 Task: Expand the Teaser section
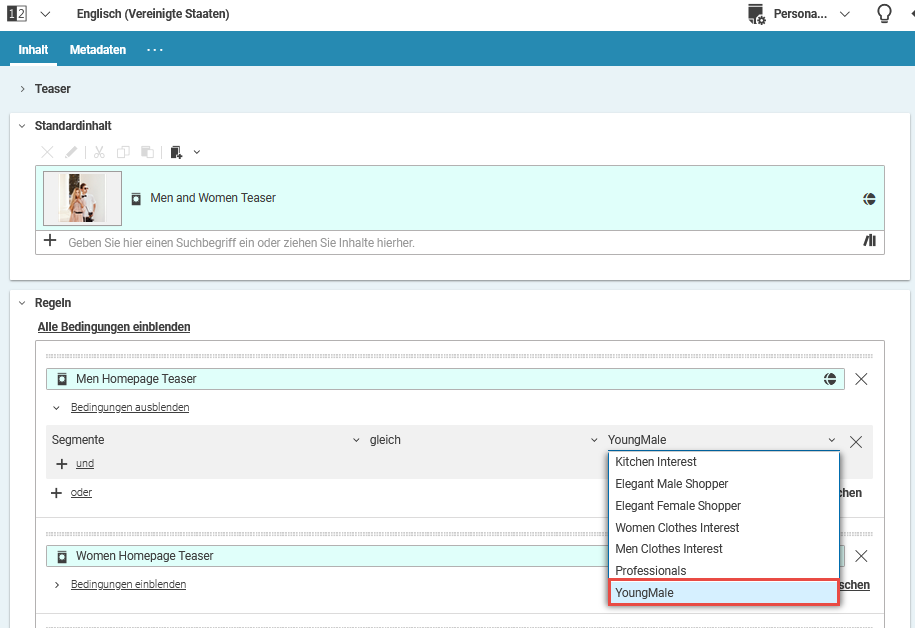[x=22, y=89]
